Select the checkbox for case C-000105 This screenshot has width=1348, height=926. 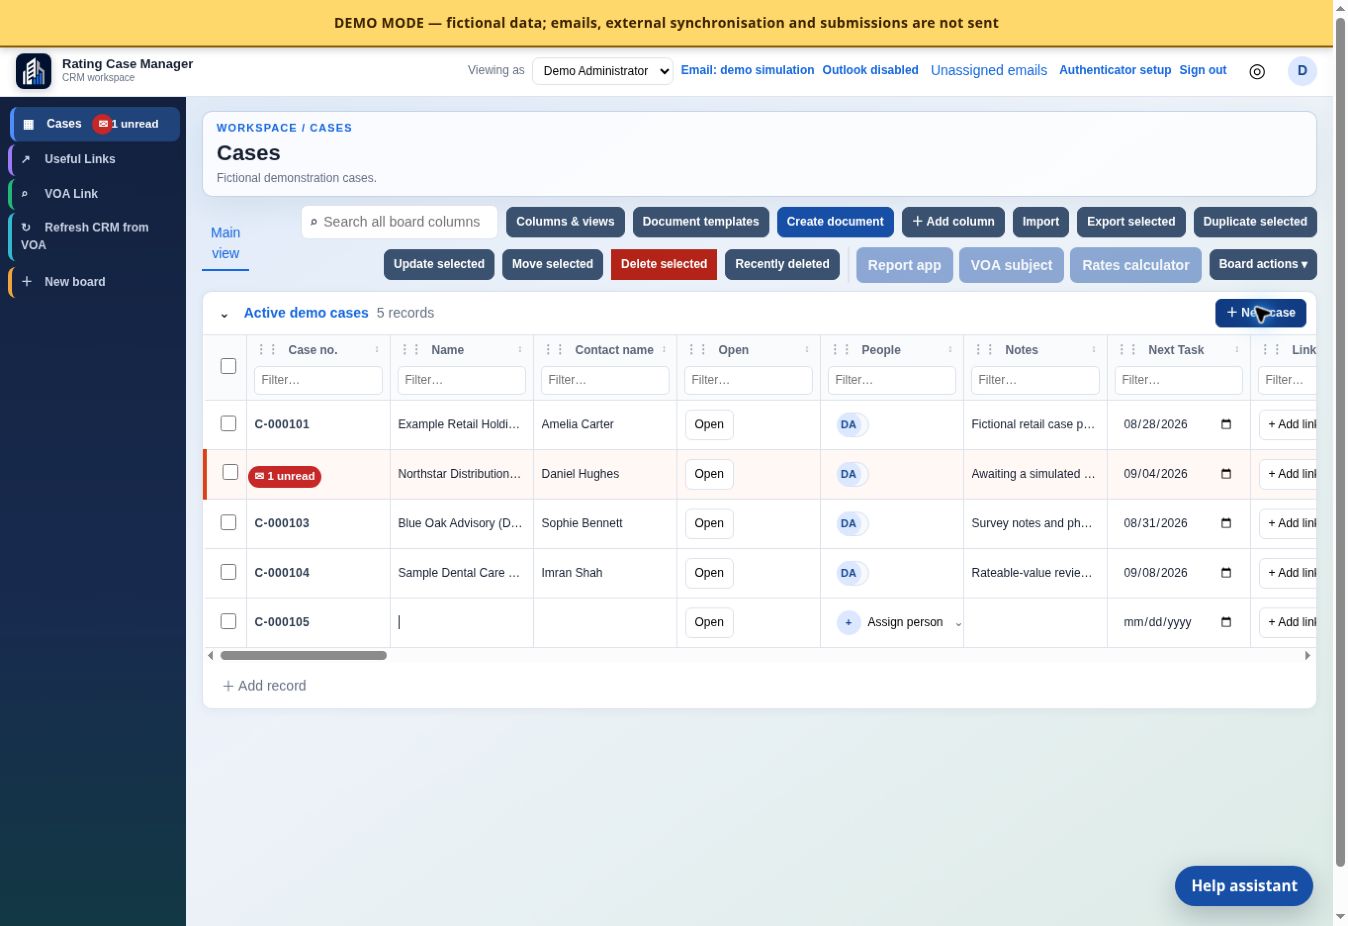coord(228,621)
